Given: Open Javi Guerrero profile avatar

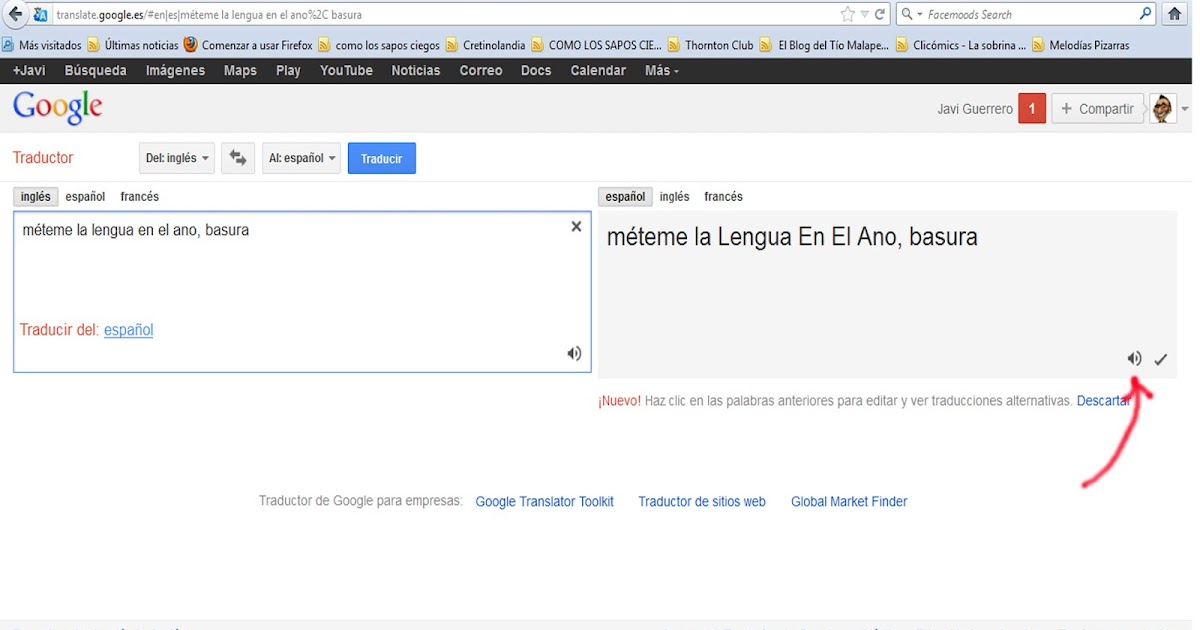Looking at the screenshot, I should [x=1162, y=109].
